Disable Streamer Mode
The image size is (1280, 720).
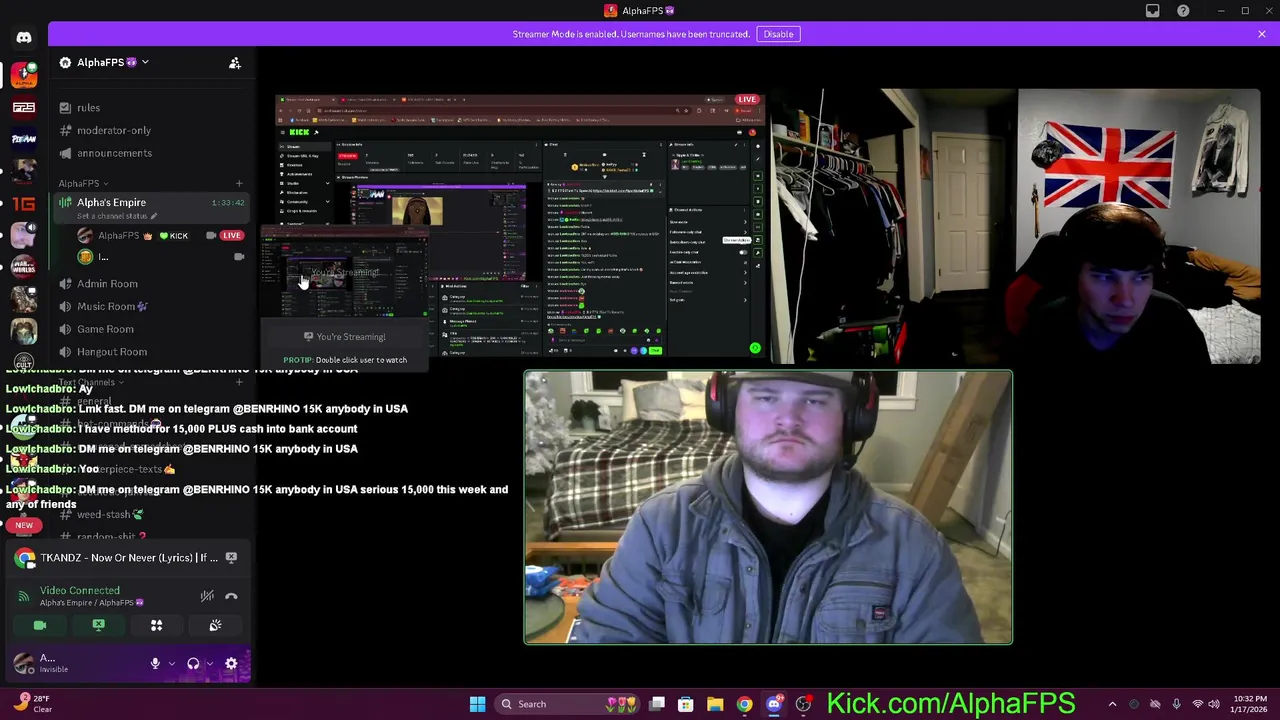point(778,34)
